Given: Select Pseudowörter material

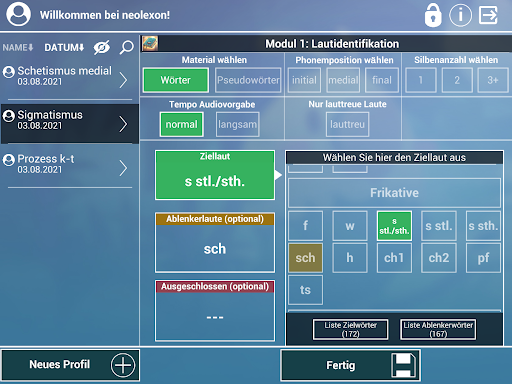Looking at the screenshot, I should click(248, 80).
